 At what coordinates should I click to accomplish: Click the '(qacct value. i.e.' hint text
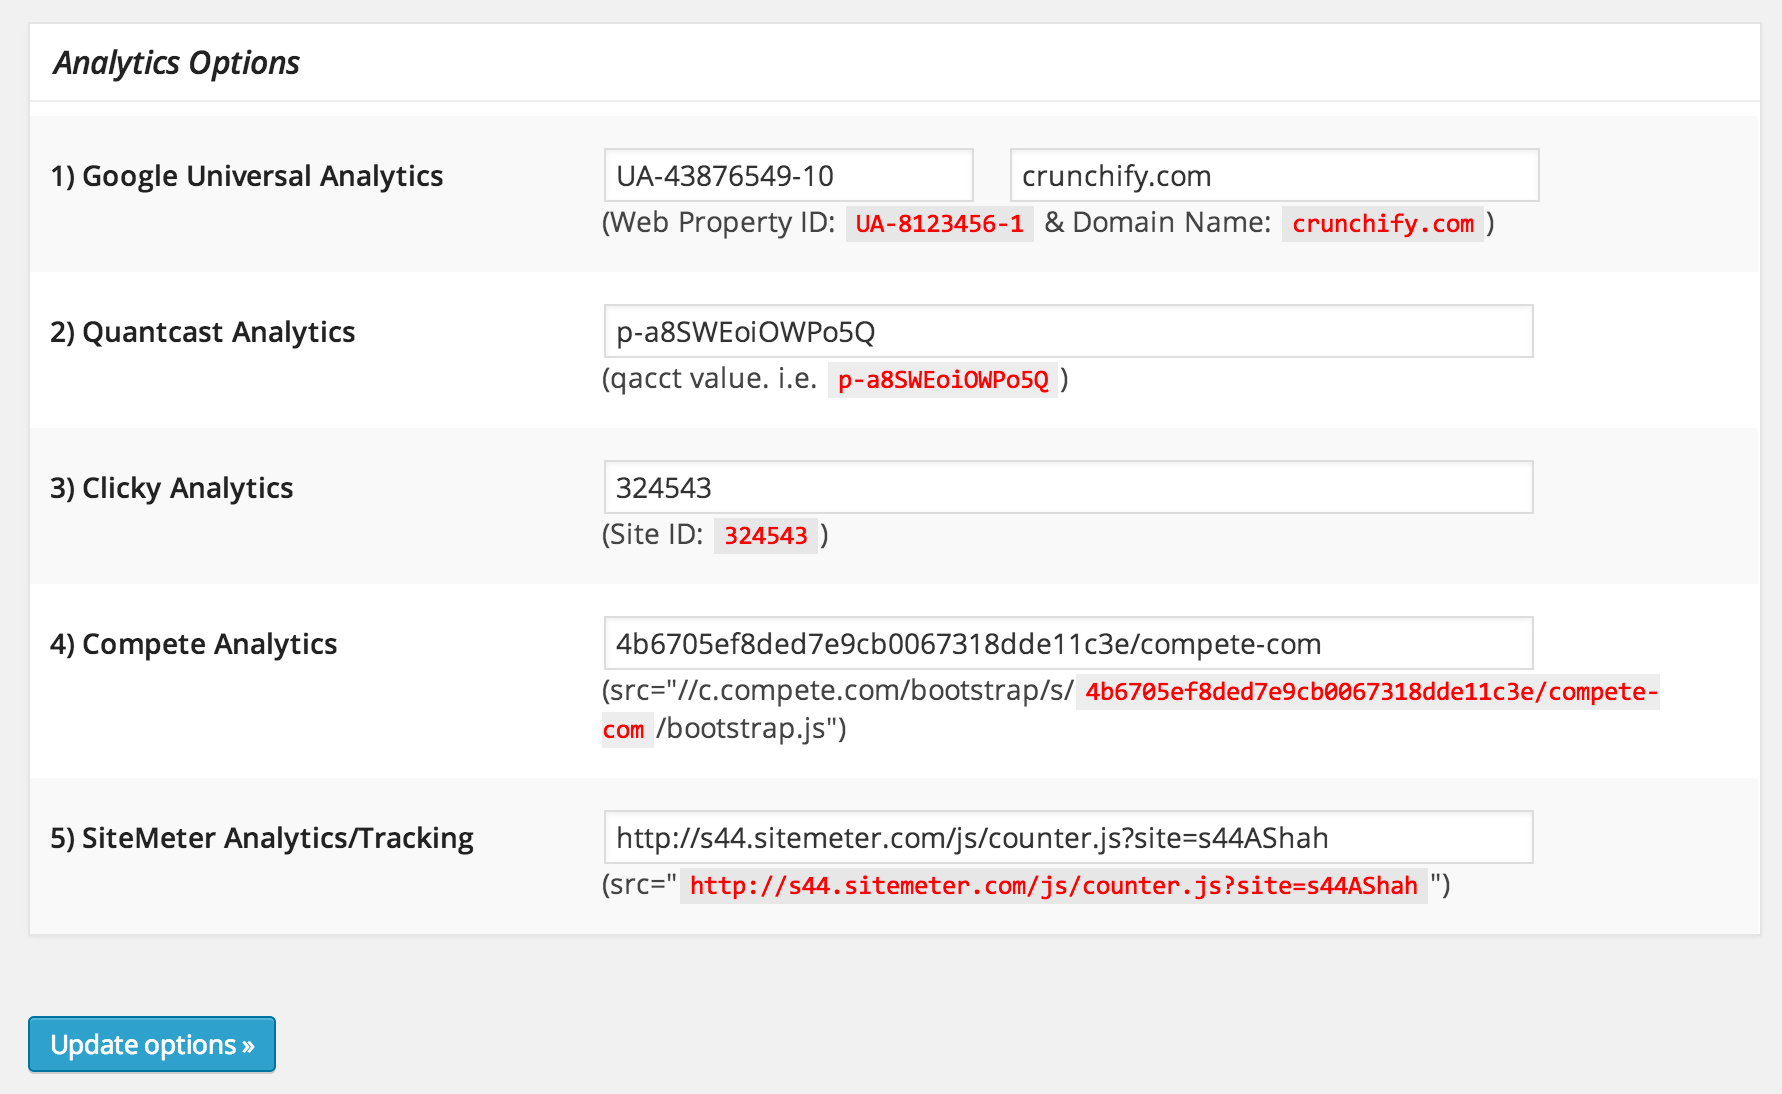709,378
